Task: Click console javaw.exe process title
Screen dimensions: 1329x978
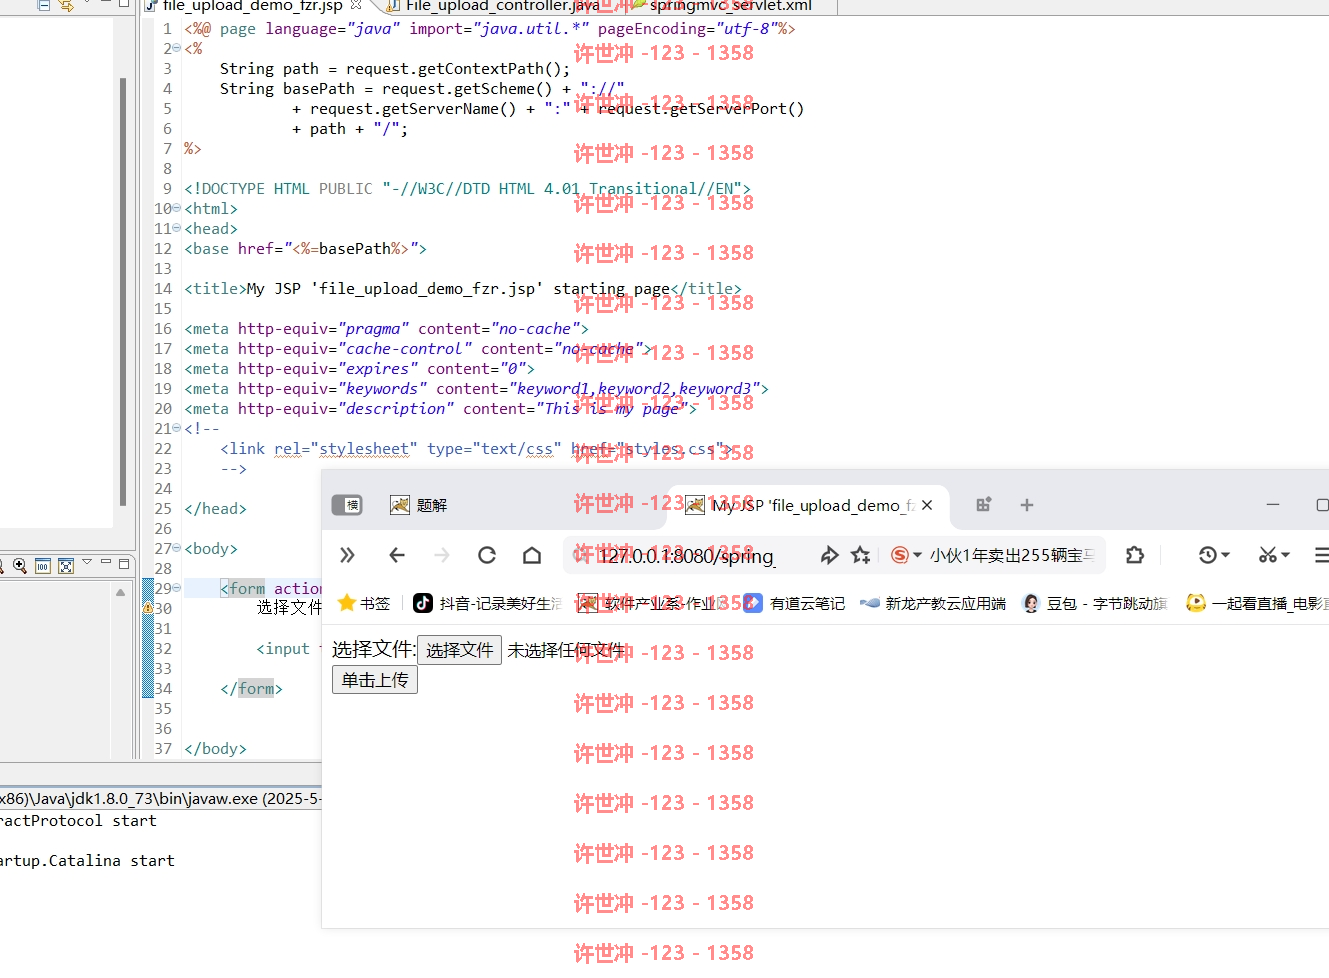Action: (160, 798)
